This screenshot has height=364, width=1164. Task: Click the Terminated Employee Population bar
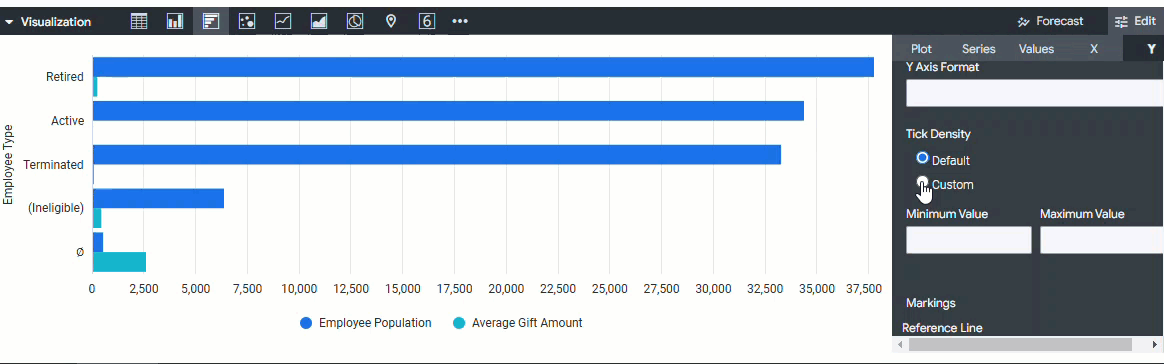[436, 155]
